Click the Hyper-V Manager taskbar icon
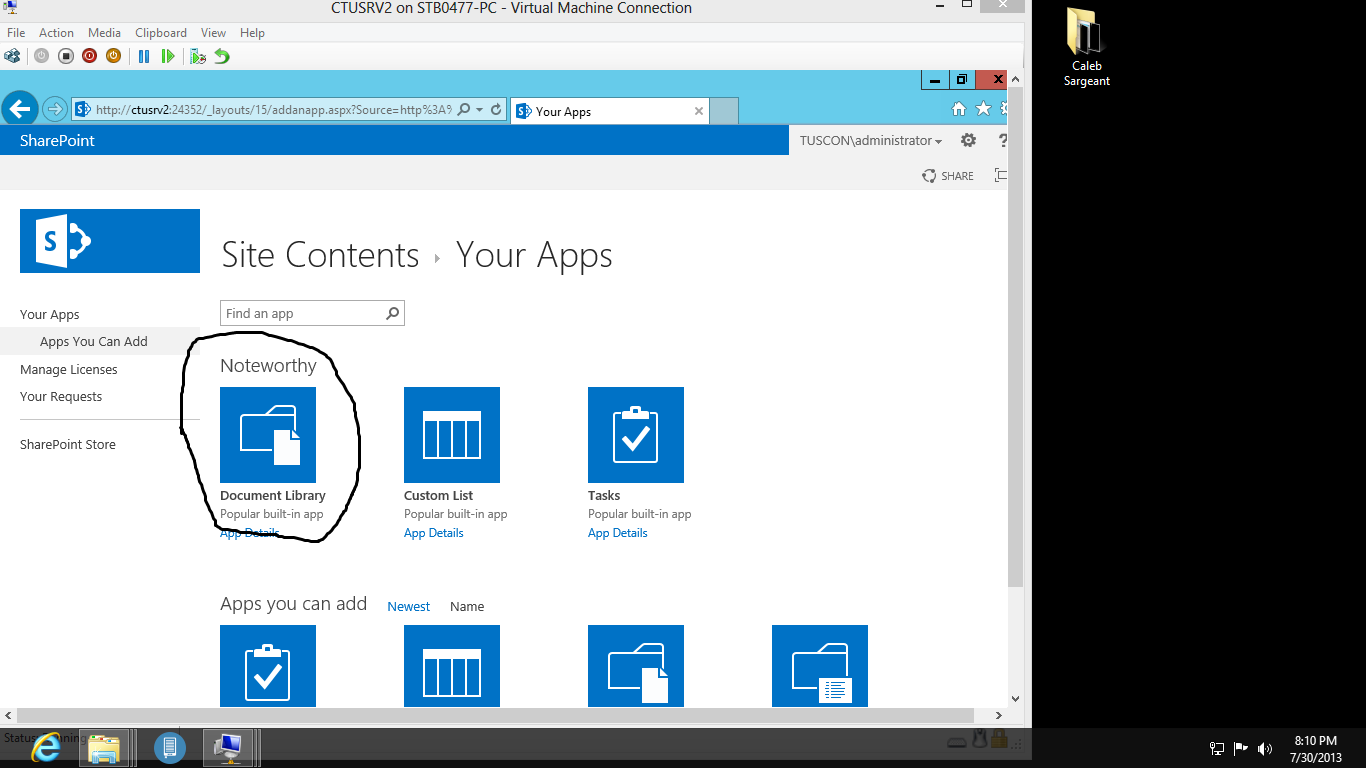The image size is (1366, 768). click(x=170, y=747)
